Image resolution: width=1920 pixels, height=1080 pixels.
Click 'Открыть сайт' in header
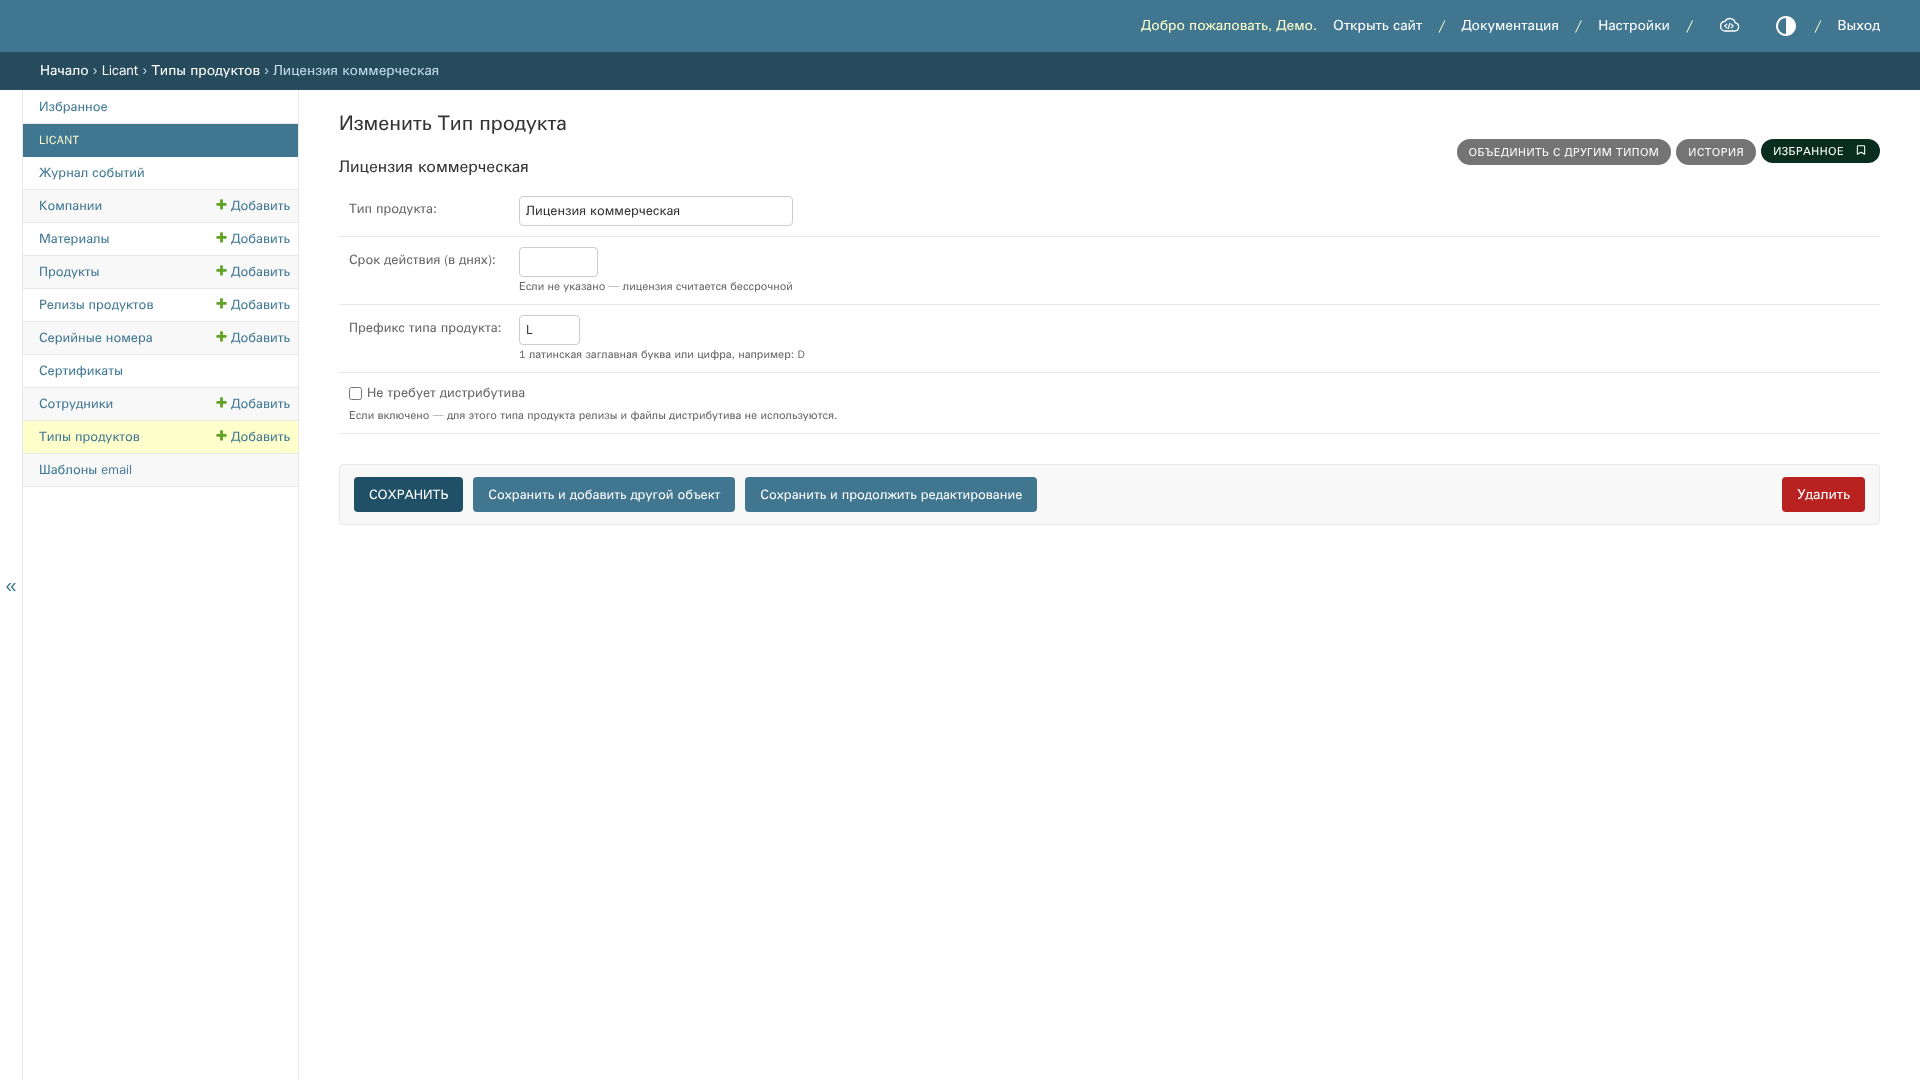tap(1377, 26)
